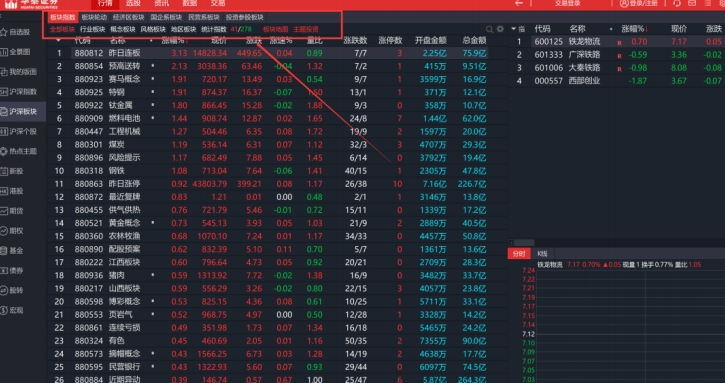
Task: Open the customer service headset icon
Action: tap(677, 3)
